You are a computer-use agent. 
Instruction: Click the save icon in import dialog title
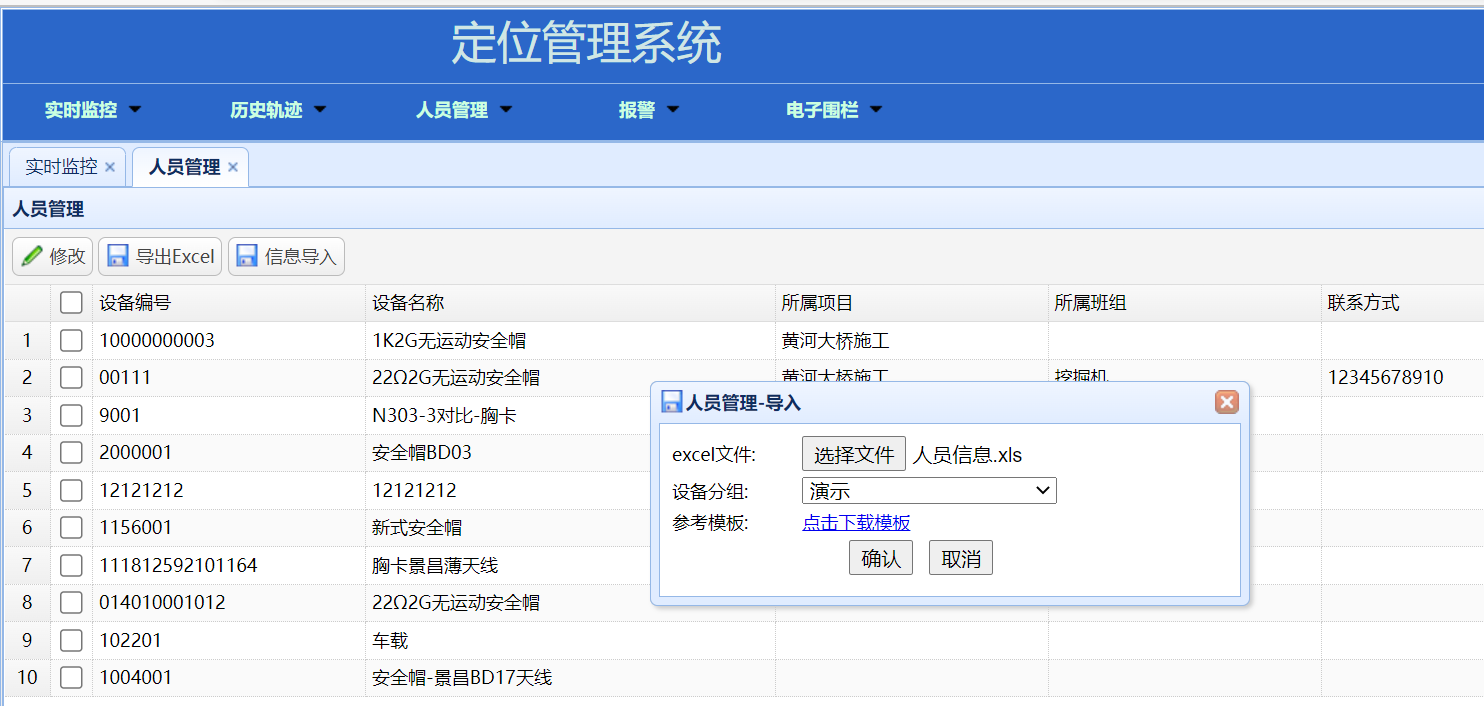(672, 403)
